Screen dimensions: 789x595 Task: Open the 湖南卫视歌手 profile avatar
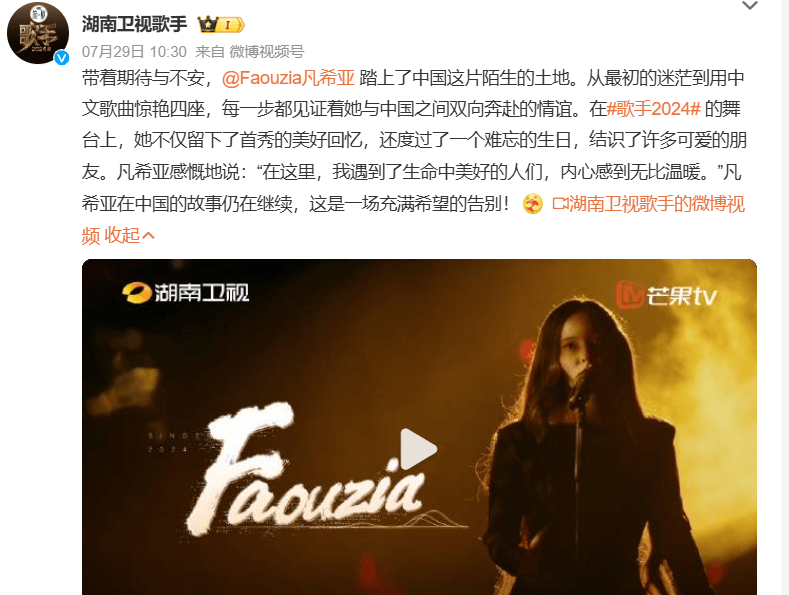click(38, 33)
